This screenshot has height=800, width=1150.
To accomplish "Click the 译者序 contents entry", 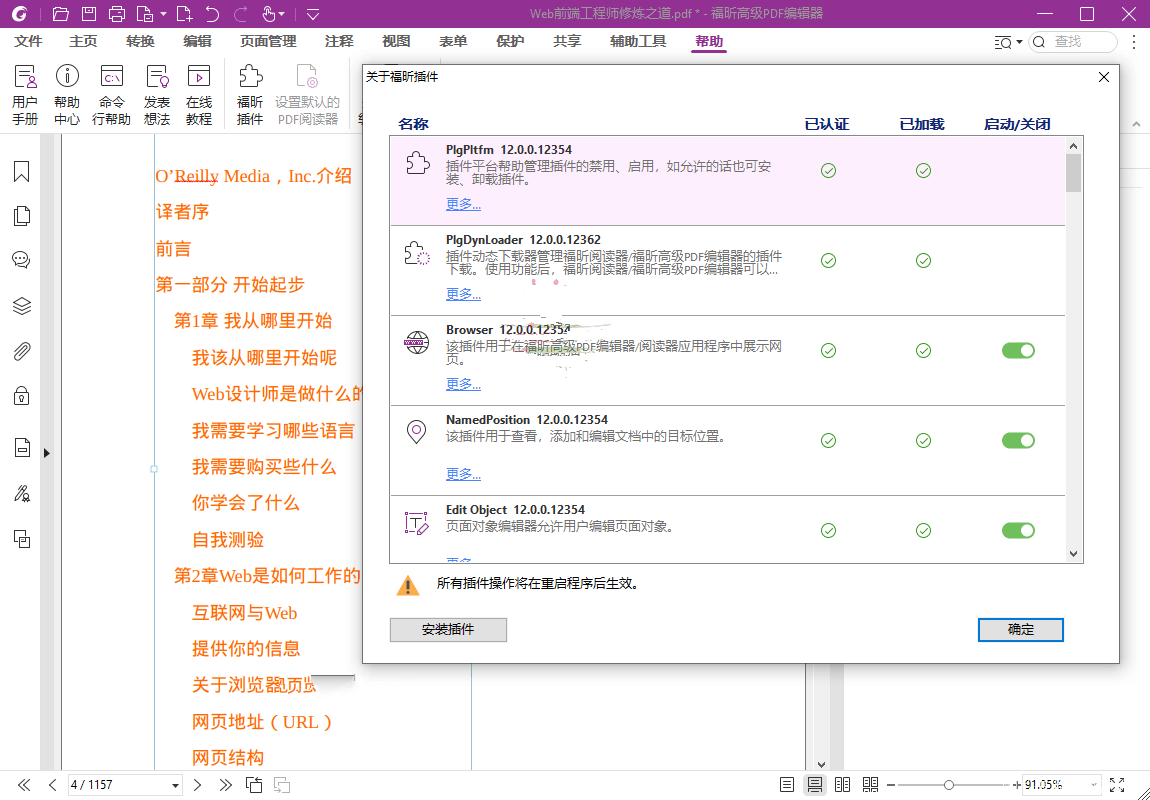I will 183,212.
